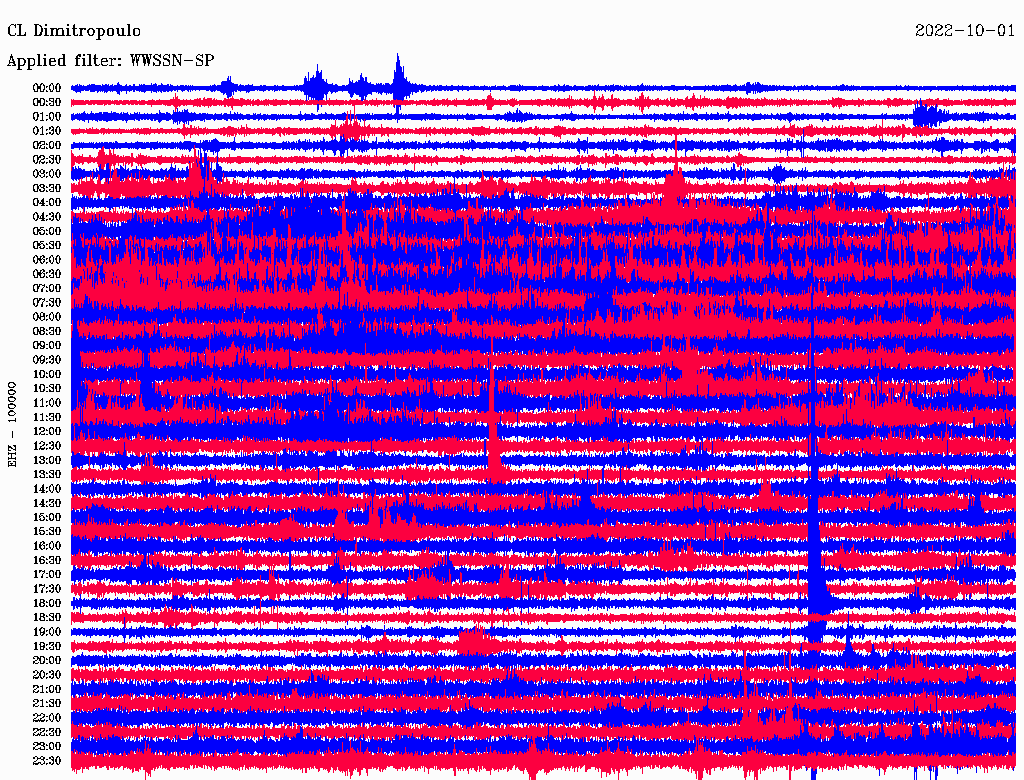Viewport: 1024px width, 780px height.
Task: Select the 21:00 time label
Action: 47,689
